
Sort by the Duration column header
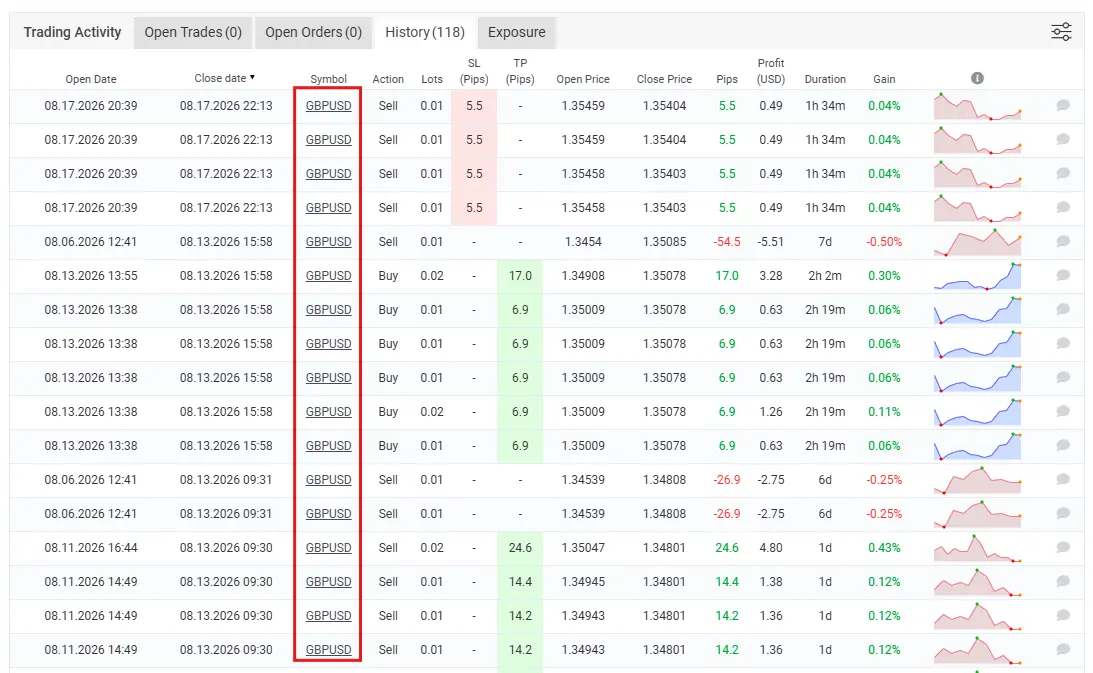coord(825,79)
